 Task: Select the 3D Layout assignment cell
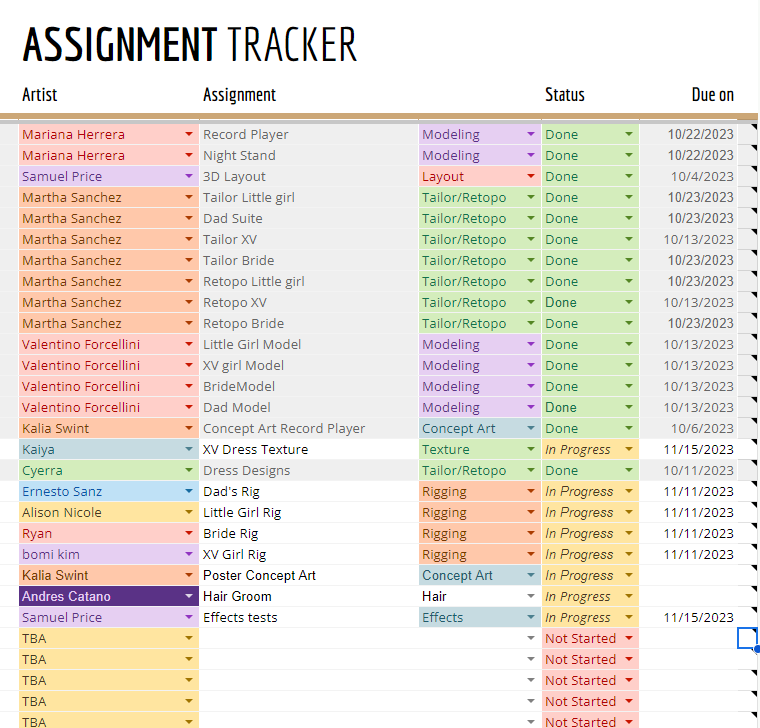click(309, 176)
